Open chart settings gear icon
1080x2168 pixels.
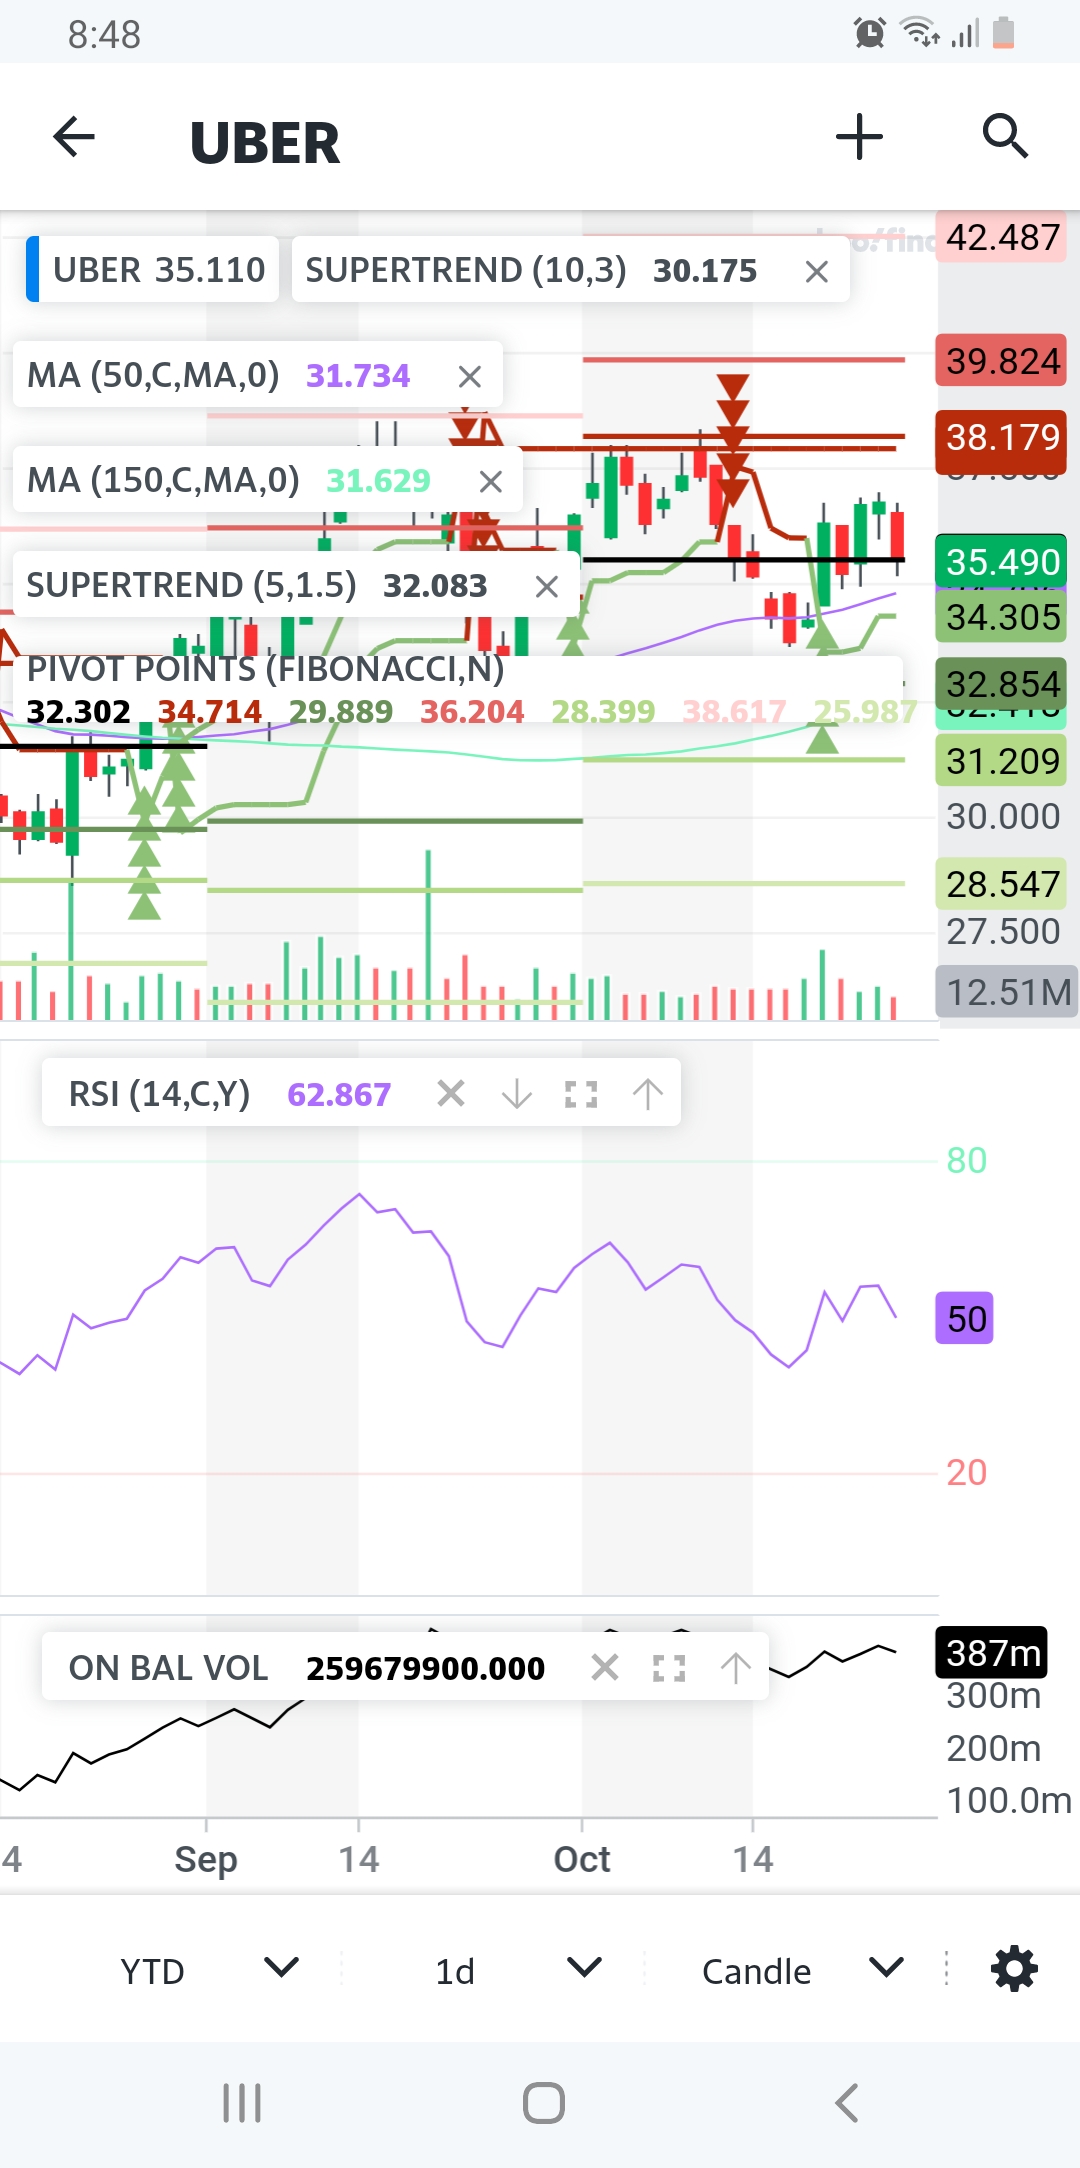pyautogui.click(x=1014, y=1969)
